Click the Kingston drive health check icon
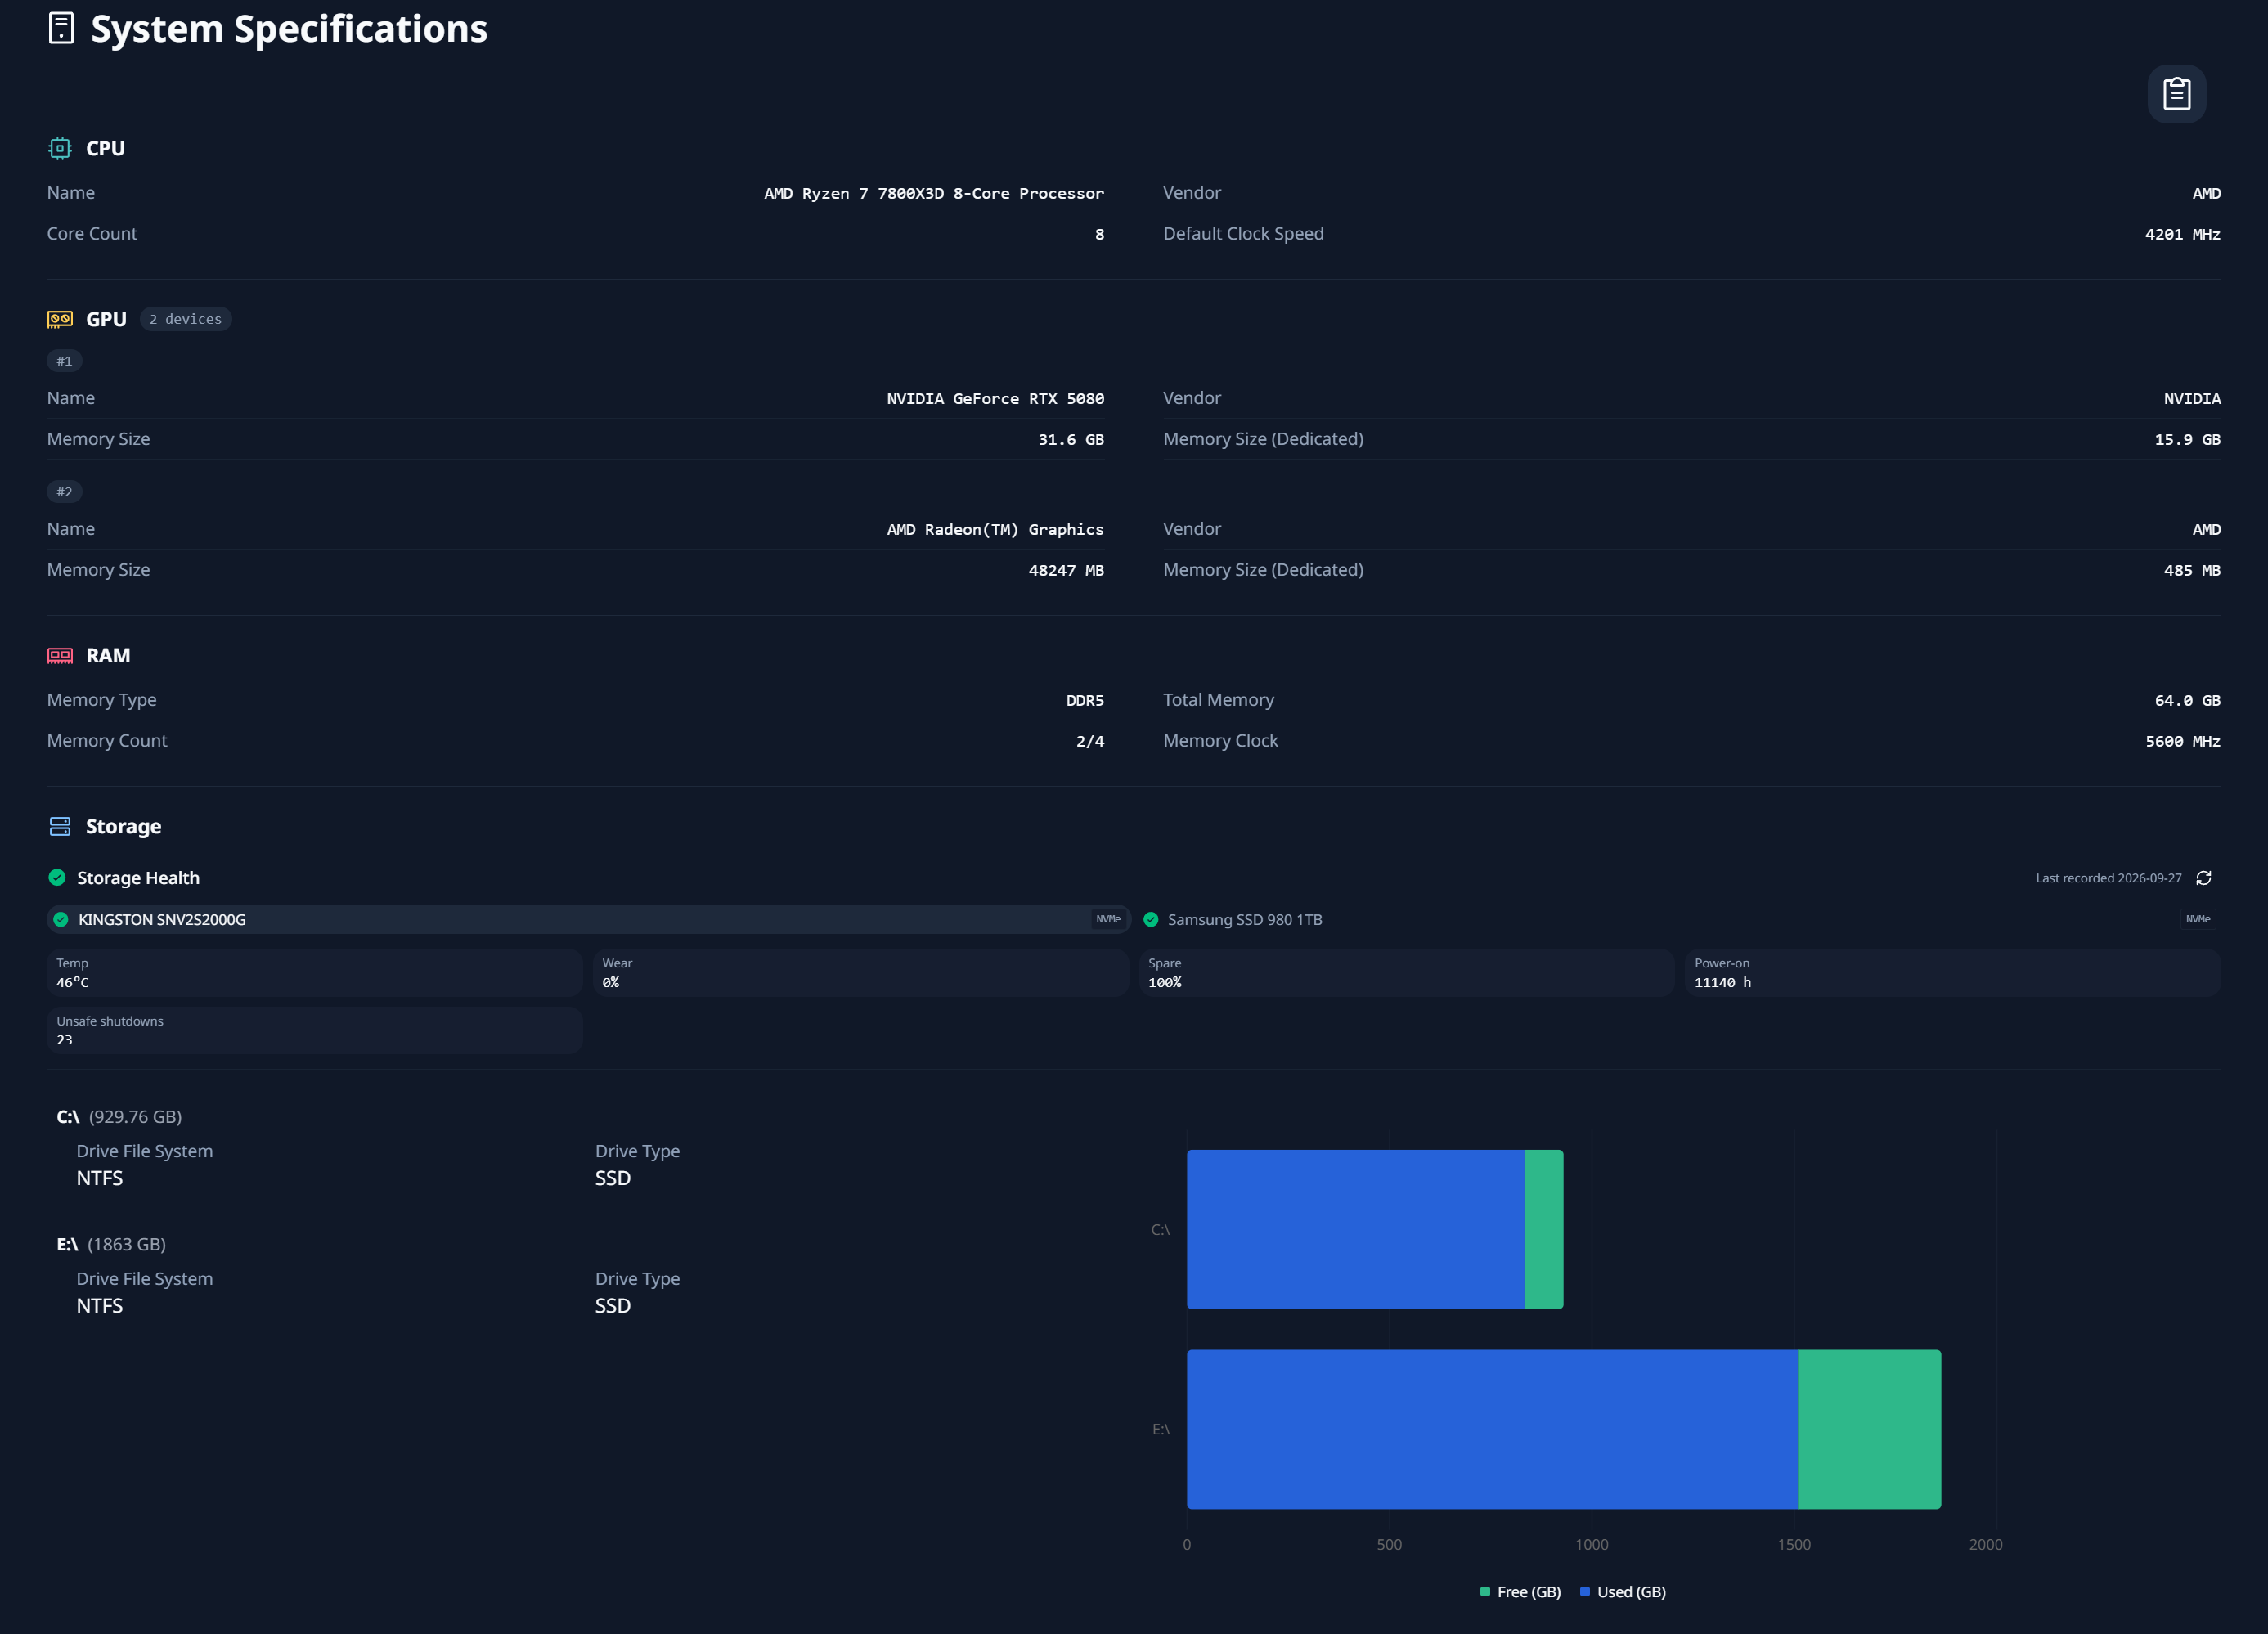Viewport: 2268px width, 1634px height. tap(61, 920)
